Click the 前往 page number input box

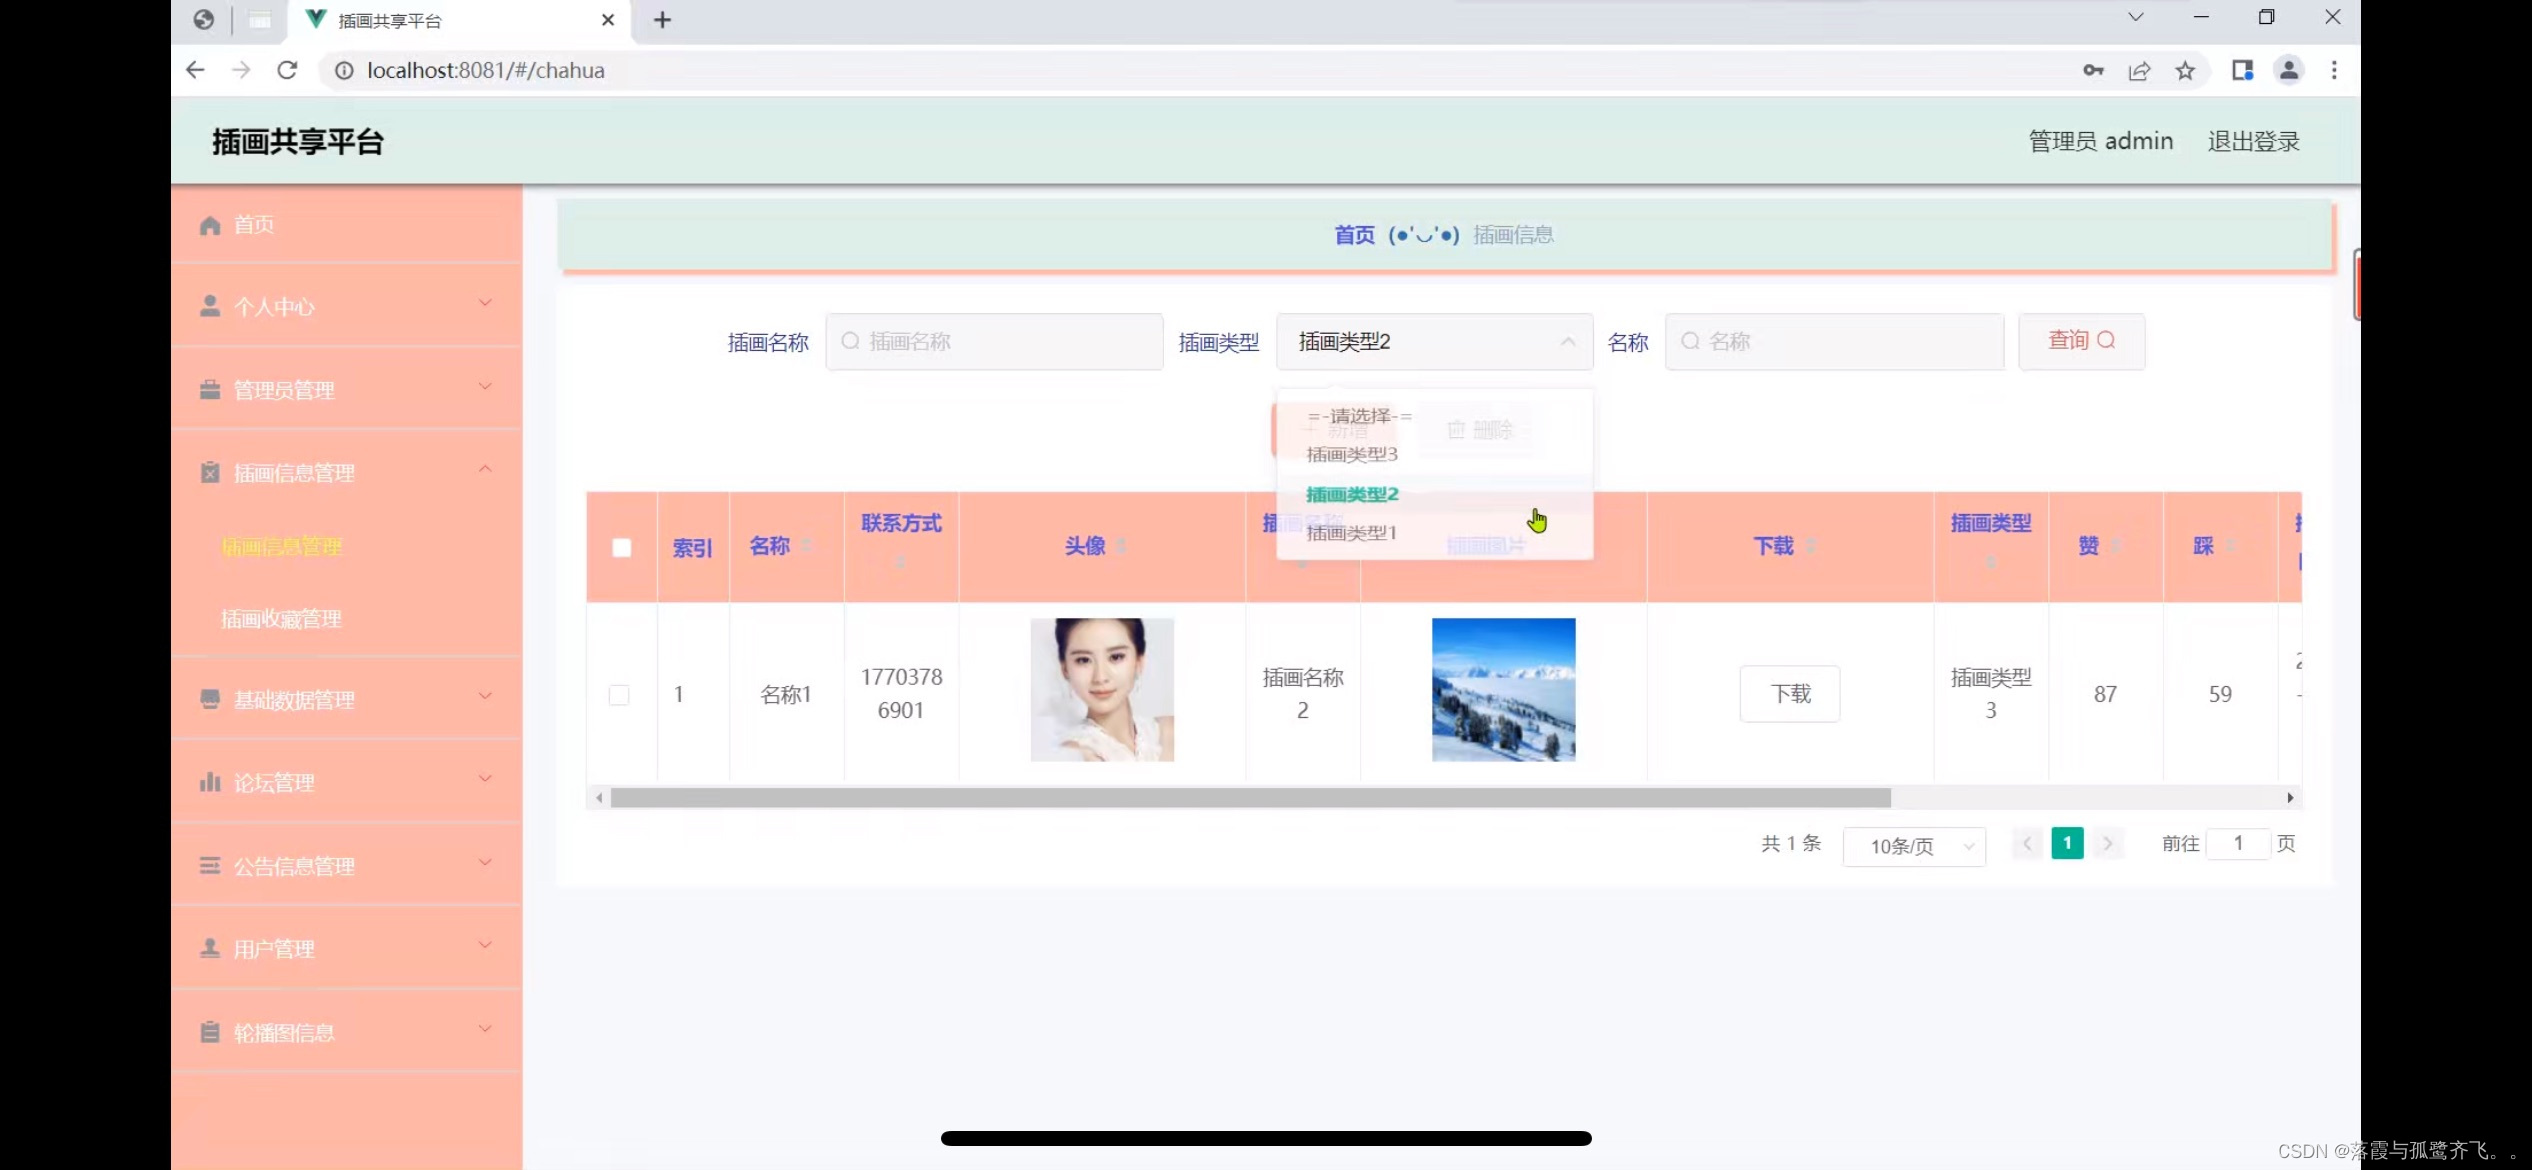(2238, 844)
